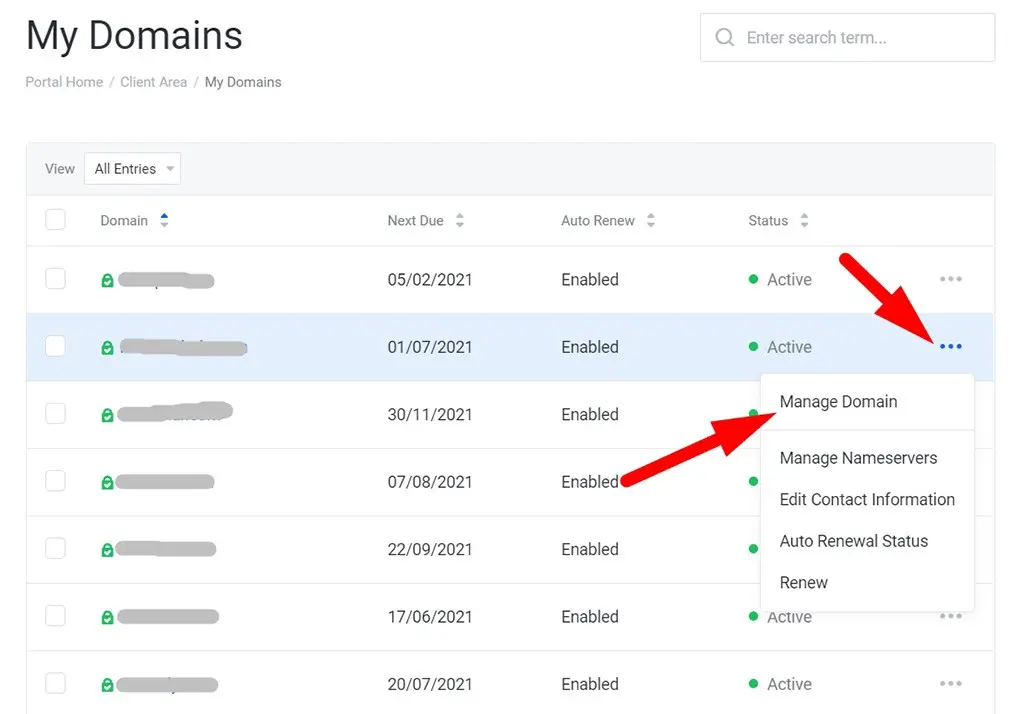Sort by the Auto Renew column
Screen dimensions: 1024x714
607,220
